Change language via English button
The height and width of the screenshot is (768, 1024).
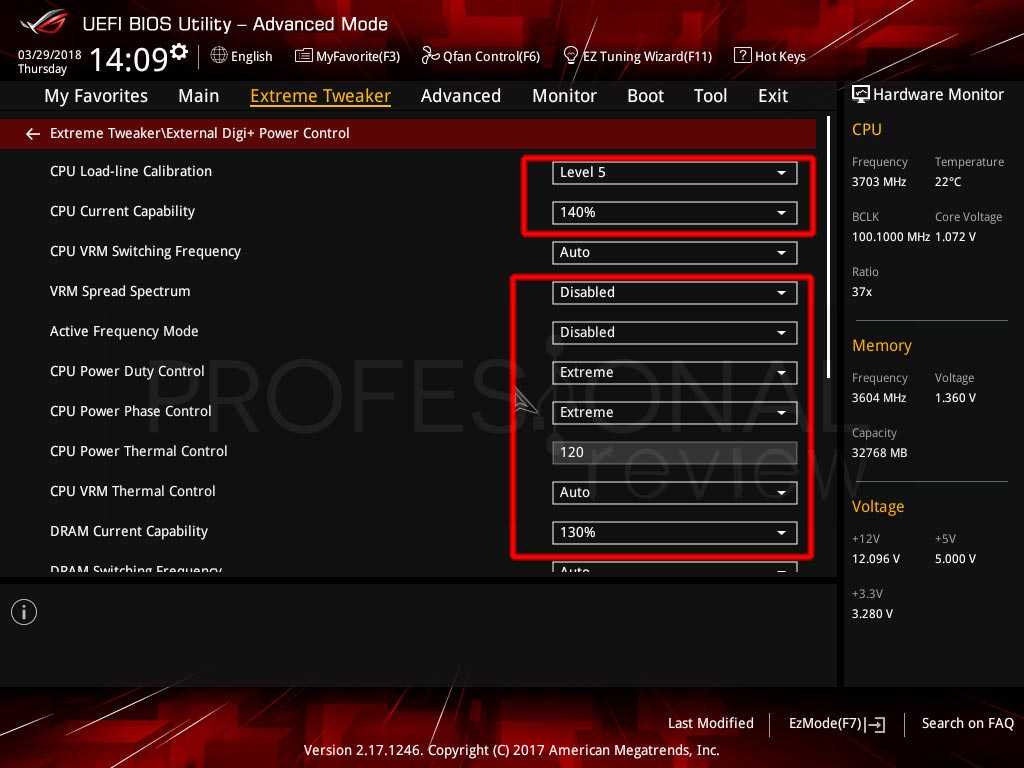click(251, 56)
